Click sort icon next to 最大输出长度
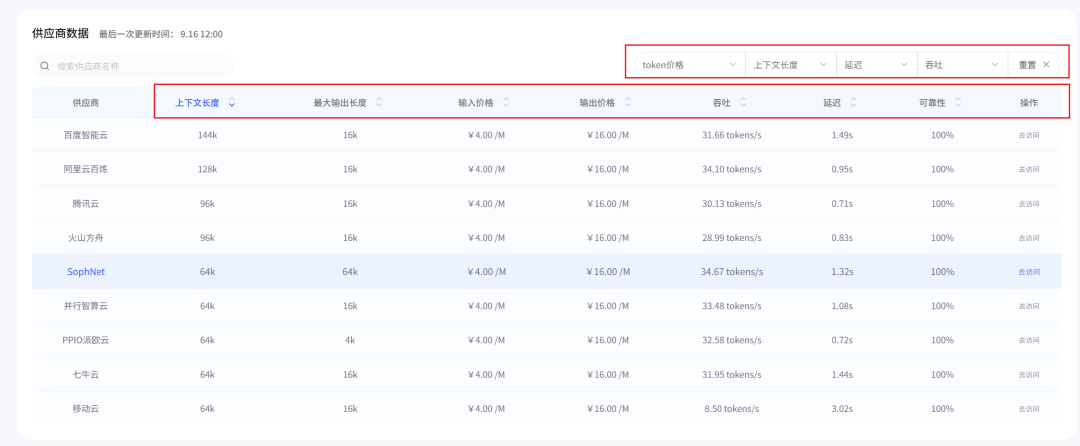The image size is (1080, 446). [379, 103]
